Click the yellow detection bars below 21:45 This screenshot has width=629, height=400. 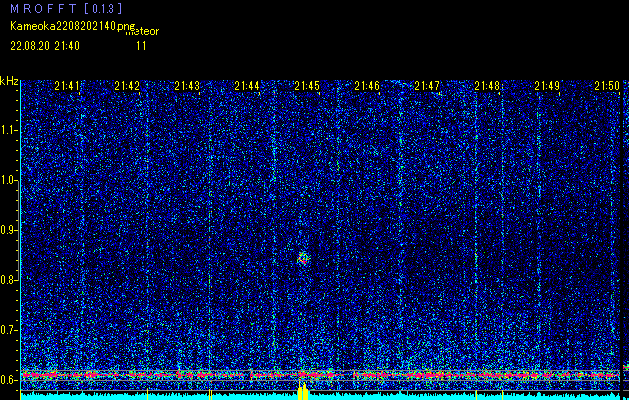click(x=302, y=392)
